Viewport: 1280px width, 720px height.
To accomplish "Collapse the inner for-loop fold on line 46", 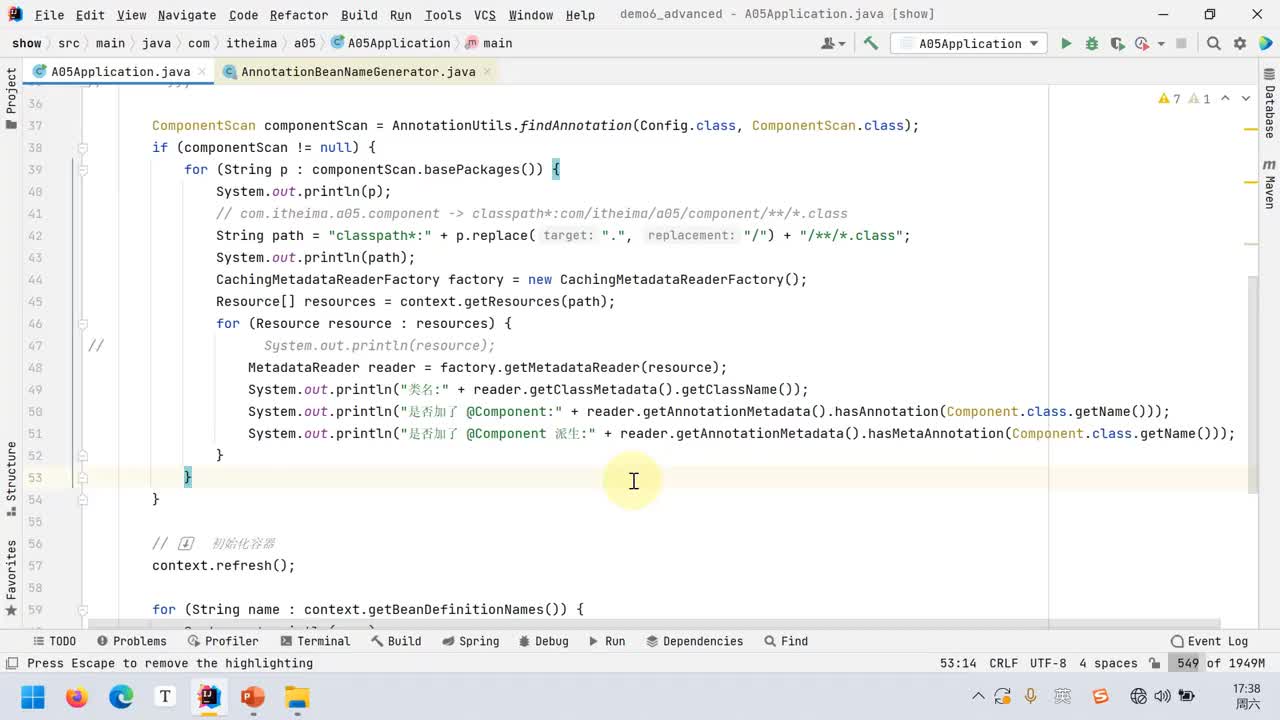I will (x=83, y=323).
